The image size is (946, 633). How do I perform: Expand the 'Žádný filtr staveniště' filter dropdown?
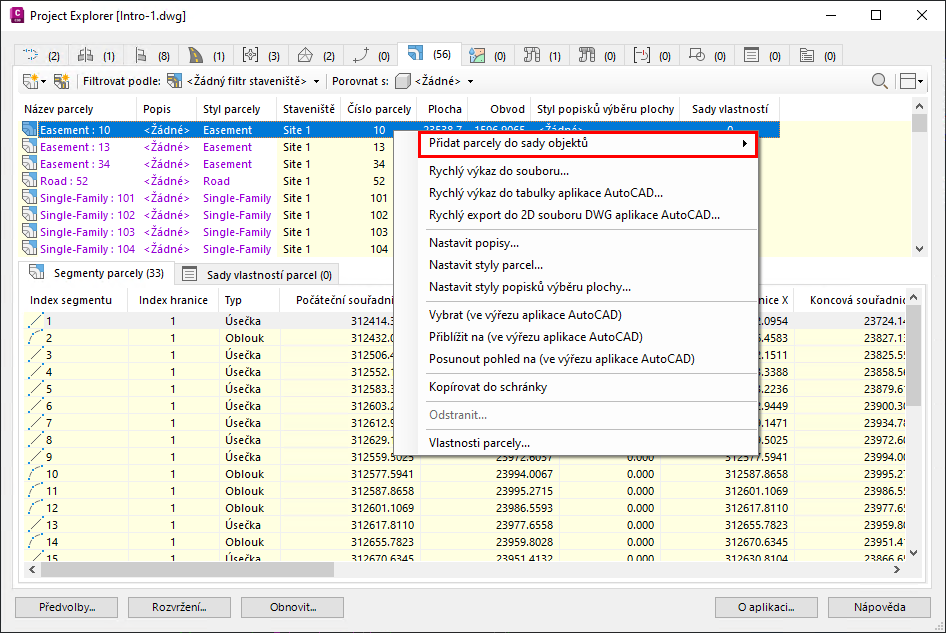click(x=317, y=81)
